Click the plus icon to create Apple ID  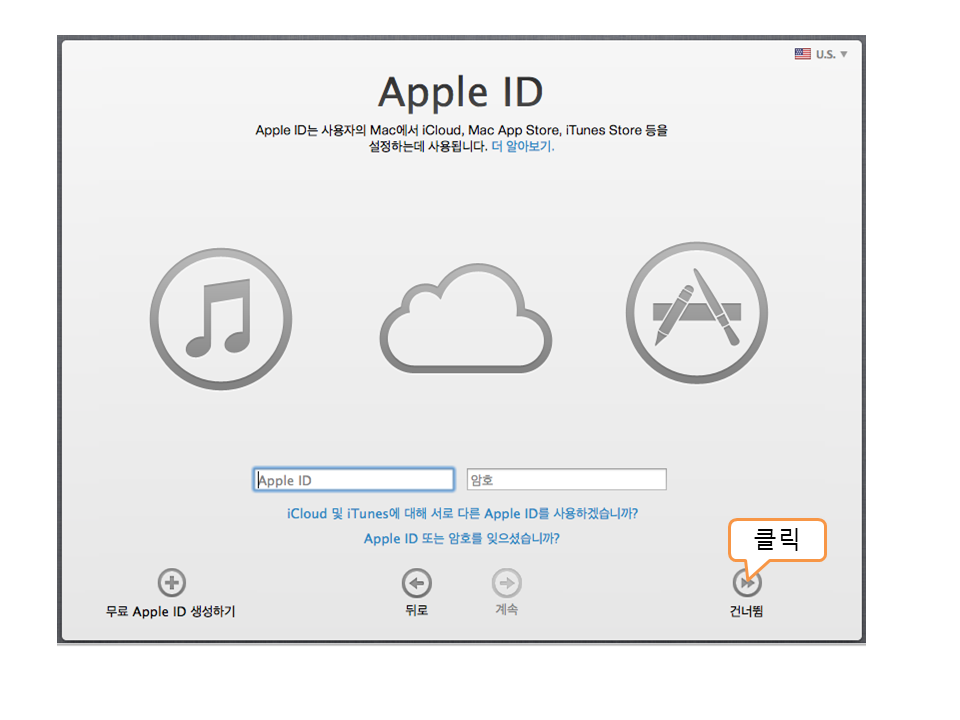172,583
